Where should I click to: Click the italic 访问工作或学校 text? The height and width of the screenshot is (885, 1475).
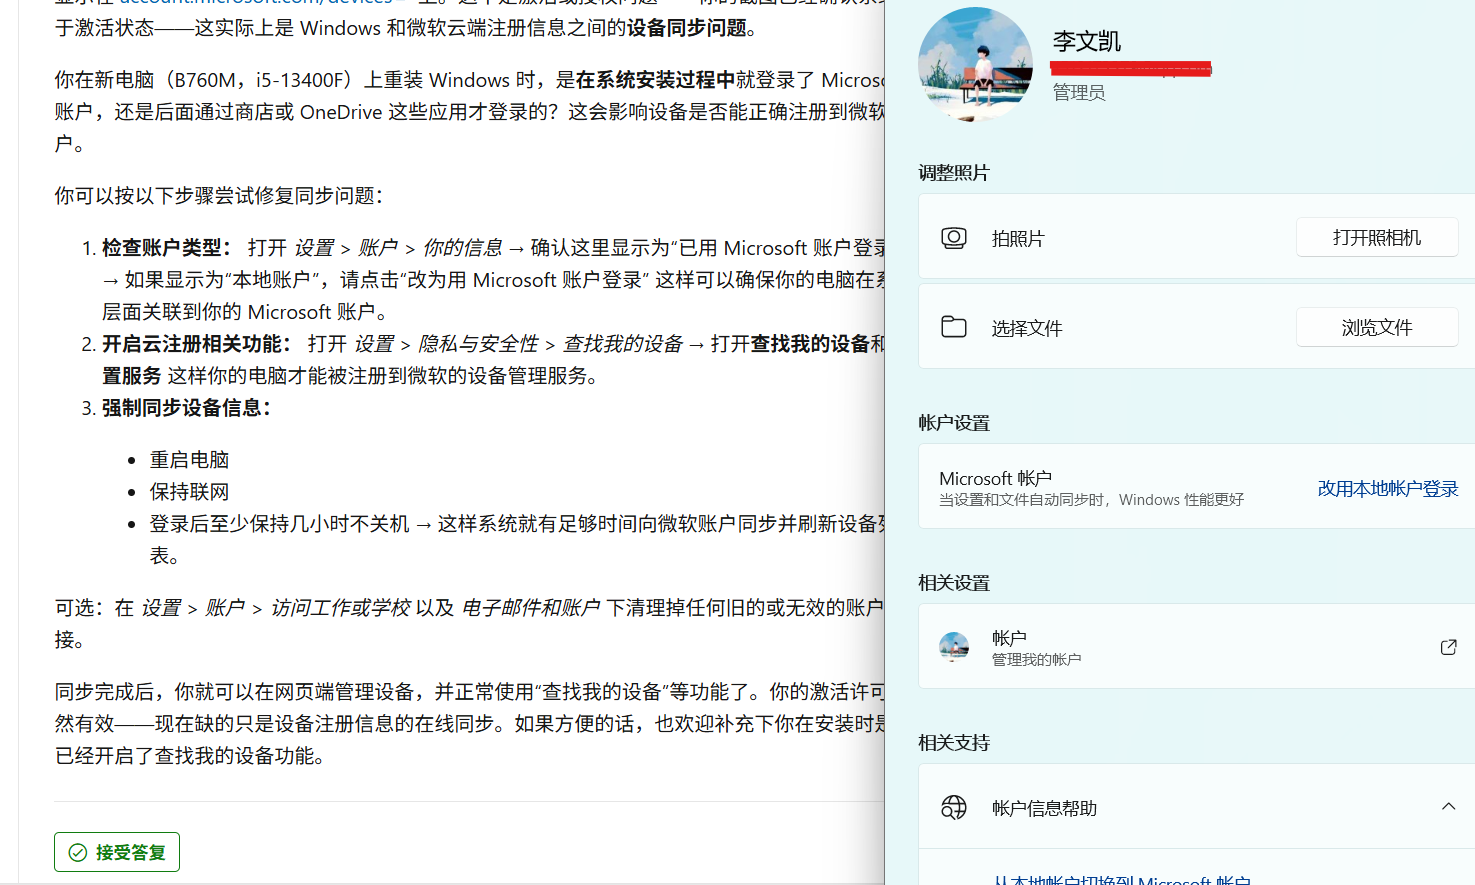(x=340, y=608)
